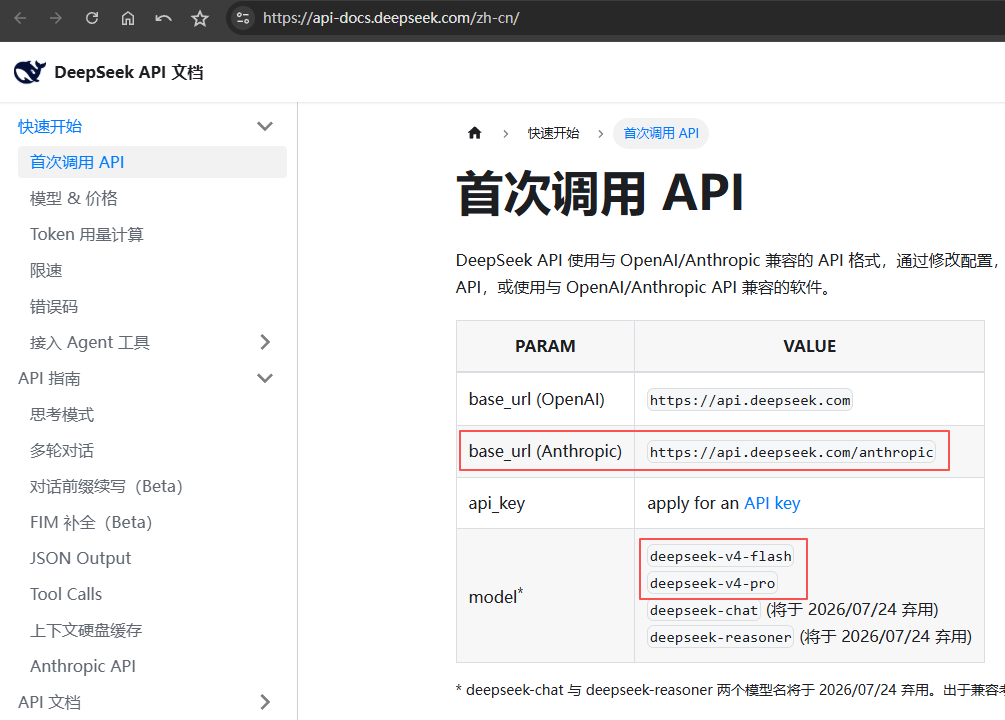The width and height of the screenshot is (1005, 720).
Task: Click the https://api.deepseek.com value
Action: click(x=750, y=400)
